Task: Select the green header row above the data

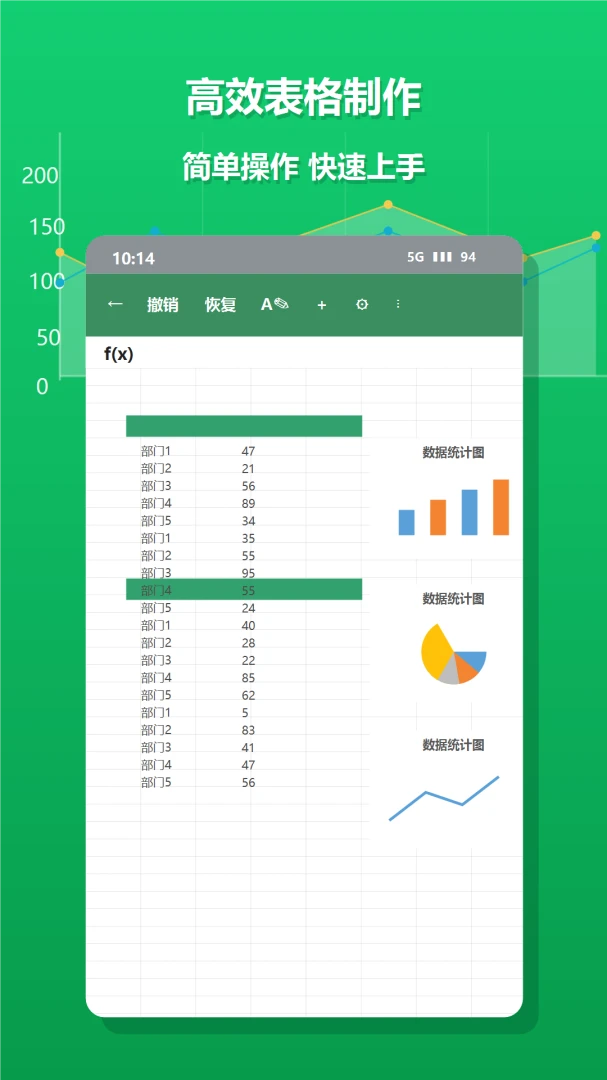Action: point(244,426)
